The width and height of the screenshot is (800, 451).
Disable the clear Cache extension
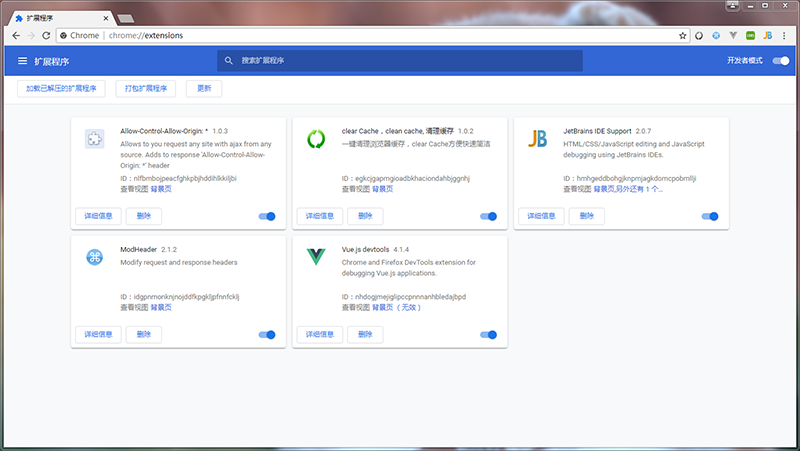pos(488,216)
